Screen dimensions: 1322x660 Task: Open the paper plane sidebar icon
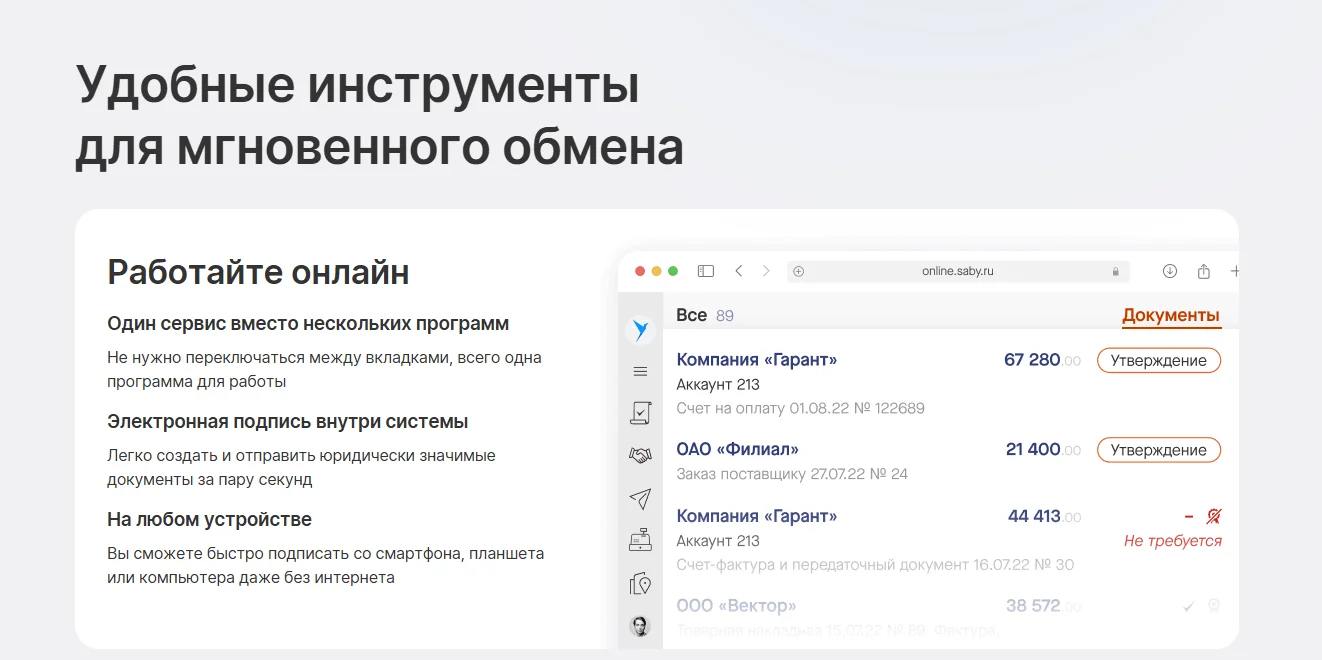[x=640, y=498]
